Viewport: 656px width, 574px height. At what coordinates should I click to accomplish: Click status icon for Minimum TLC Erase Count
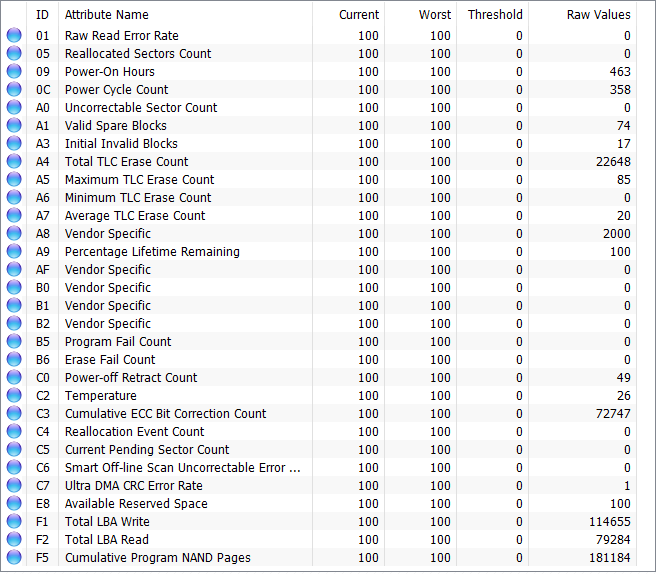pos(14,197)
